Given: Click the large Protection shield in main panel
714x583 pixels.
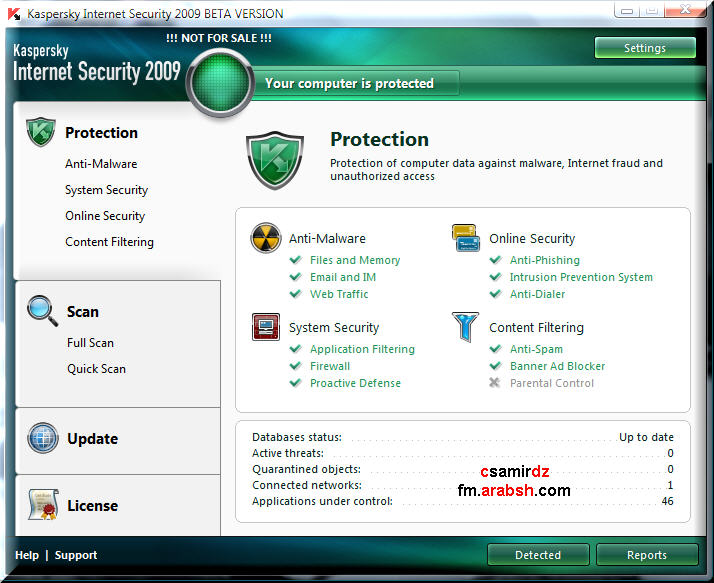Looking at the screenshot, I should [275, 160].
